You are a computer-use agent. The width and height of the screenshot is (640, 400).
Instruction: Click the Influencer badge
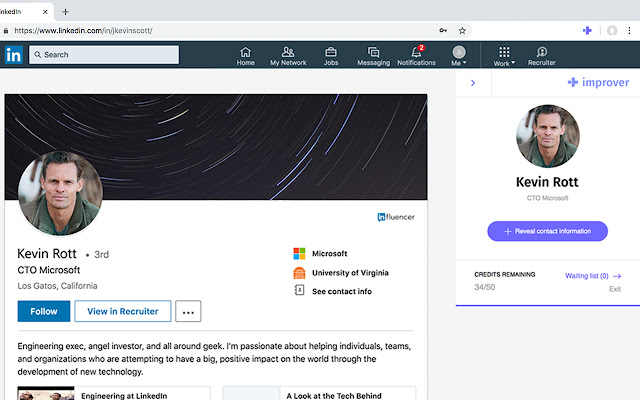click(396, 217)
